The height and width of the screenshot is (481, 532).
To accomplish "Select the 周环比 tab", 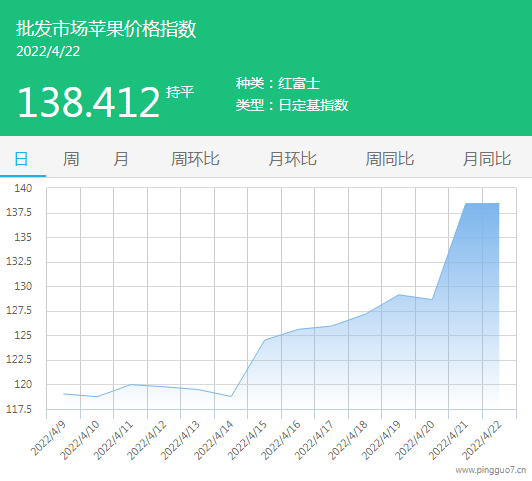I will (195, 159).
